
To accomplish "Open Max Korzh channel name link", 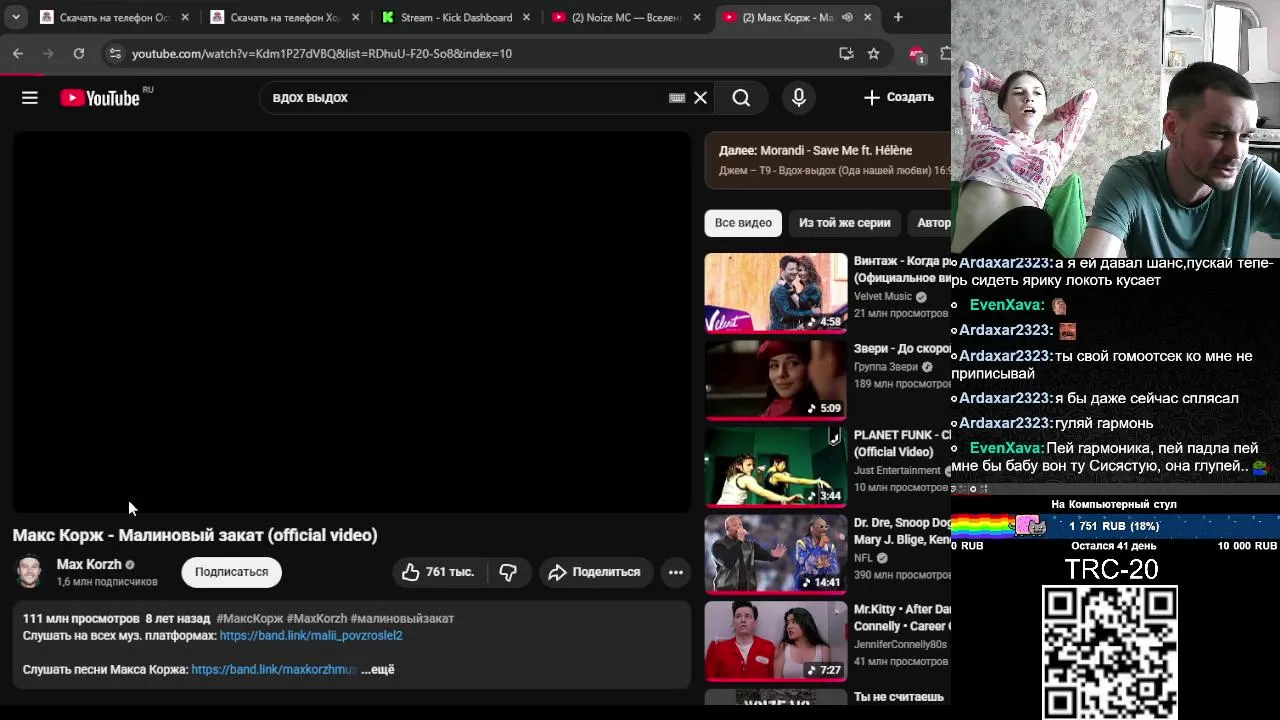I will [x=89, y=564].
